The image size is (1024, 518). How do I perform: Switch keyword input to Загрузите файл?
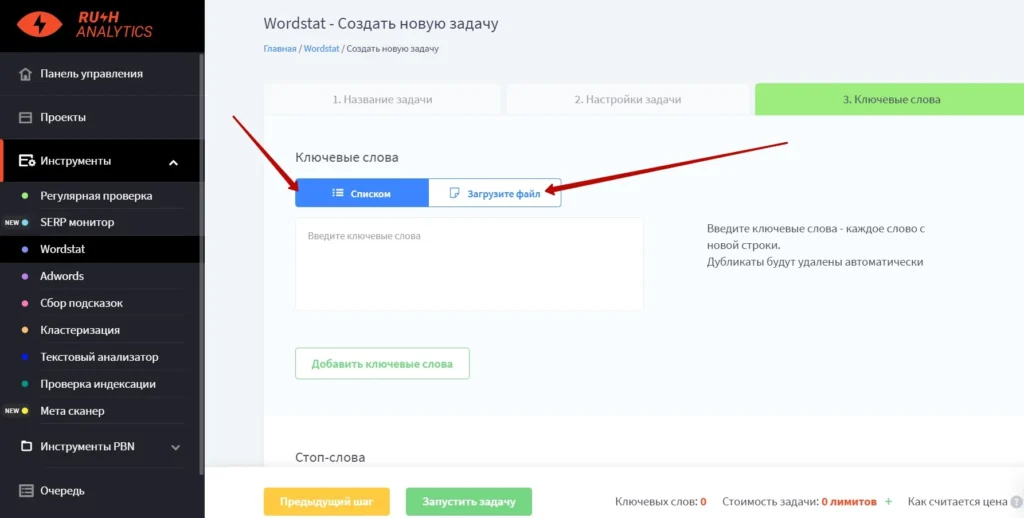tap(495, 193)
